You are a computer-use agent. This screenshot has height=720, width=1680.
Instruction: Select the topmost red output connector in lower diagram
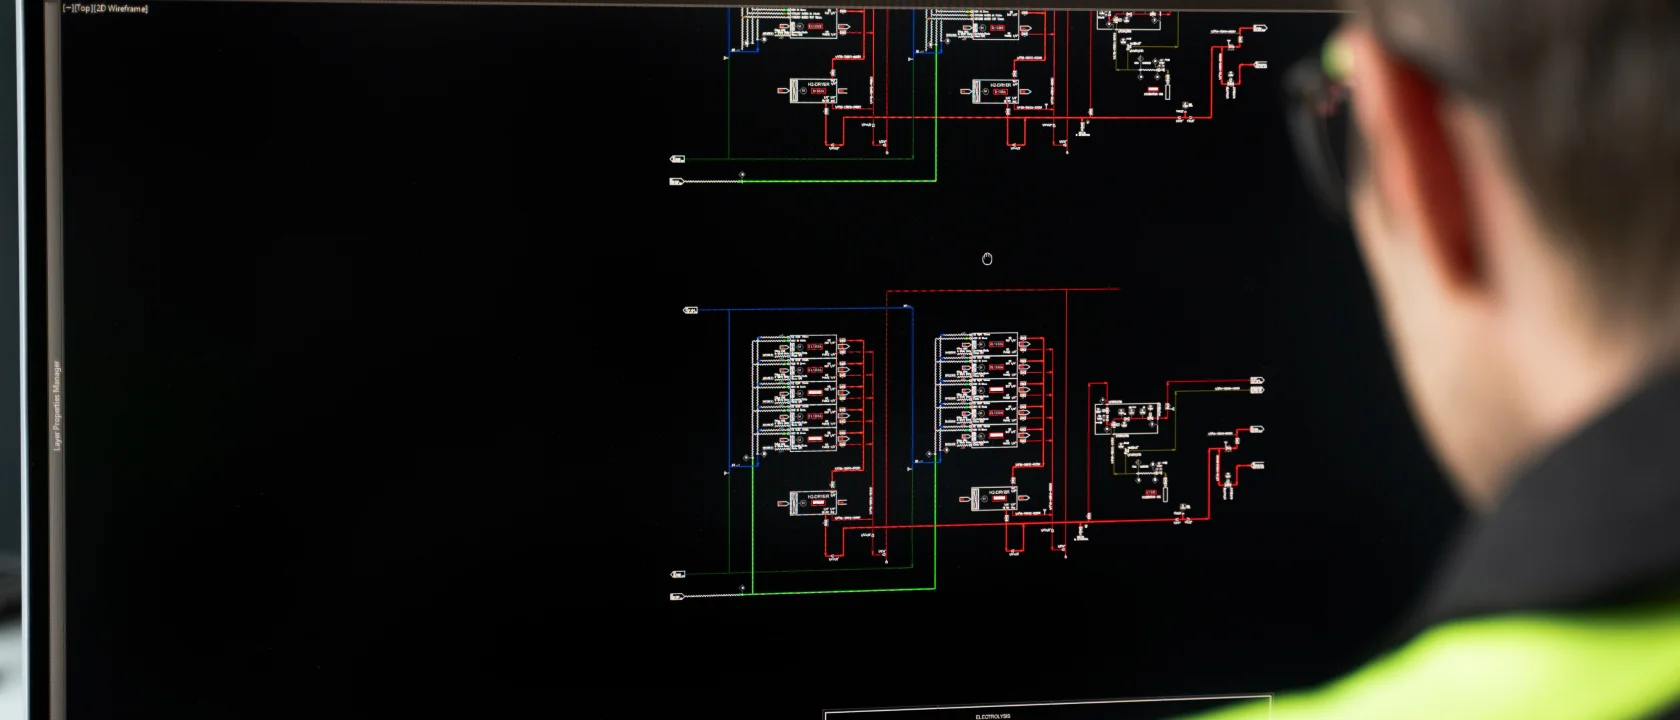click(x=1257, y=381)
